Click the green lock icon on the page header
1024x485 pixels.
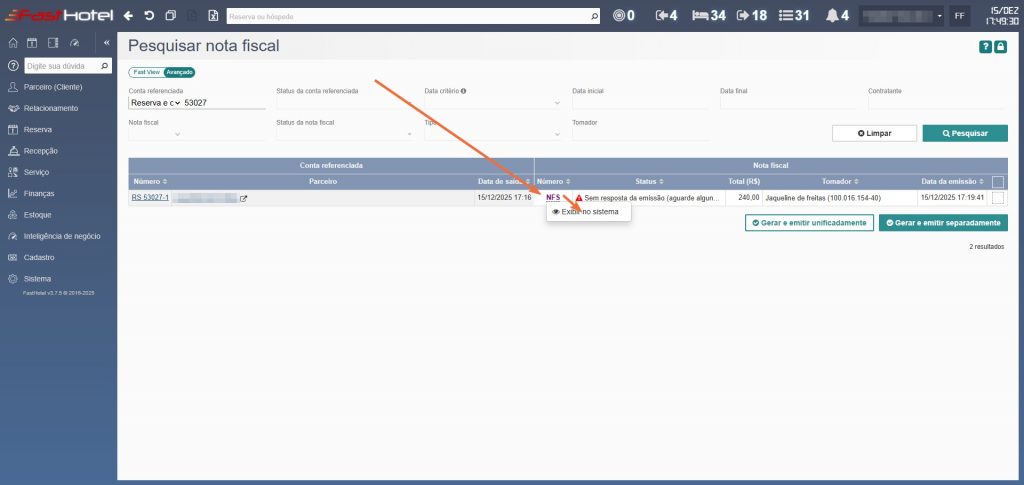click(x=1001, y=47)
